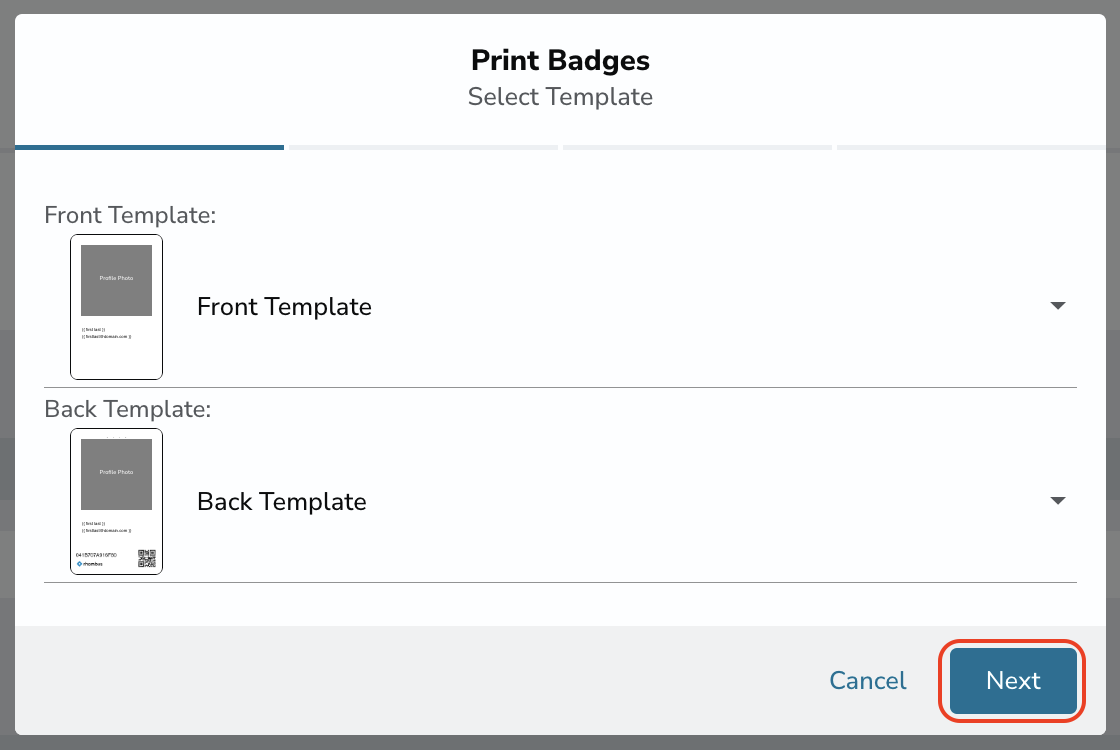Click the Profile Photo placeholder on back badge
Screen dimensions: 1120x750
(x=116, y=474)
